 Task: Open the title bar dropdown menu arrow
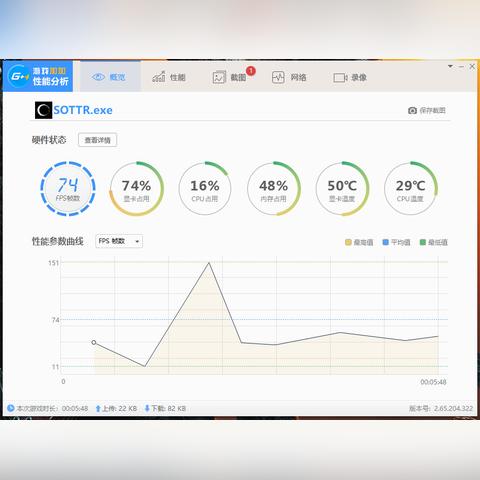click(x=450, y=66)
